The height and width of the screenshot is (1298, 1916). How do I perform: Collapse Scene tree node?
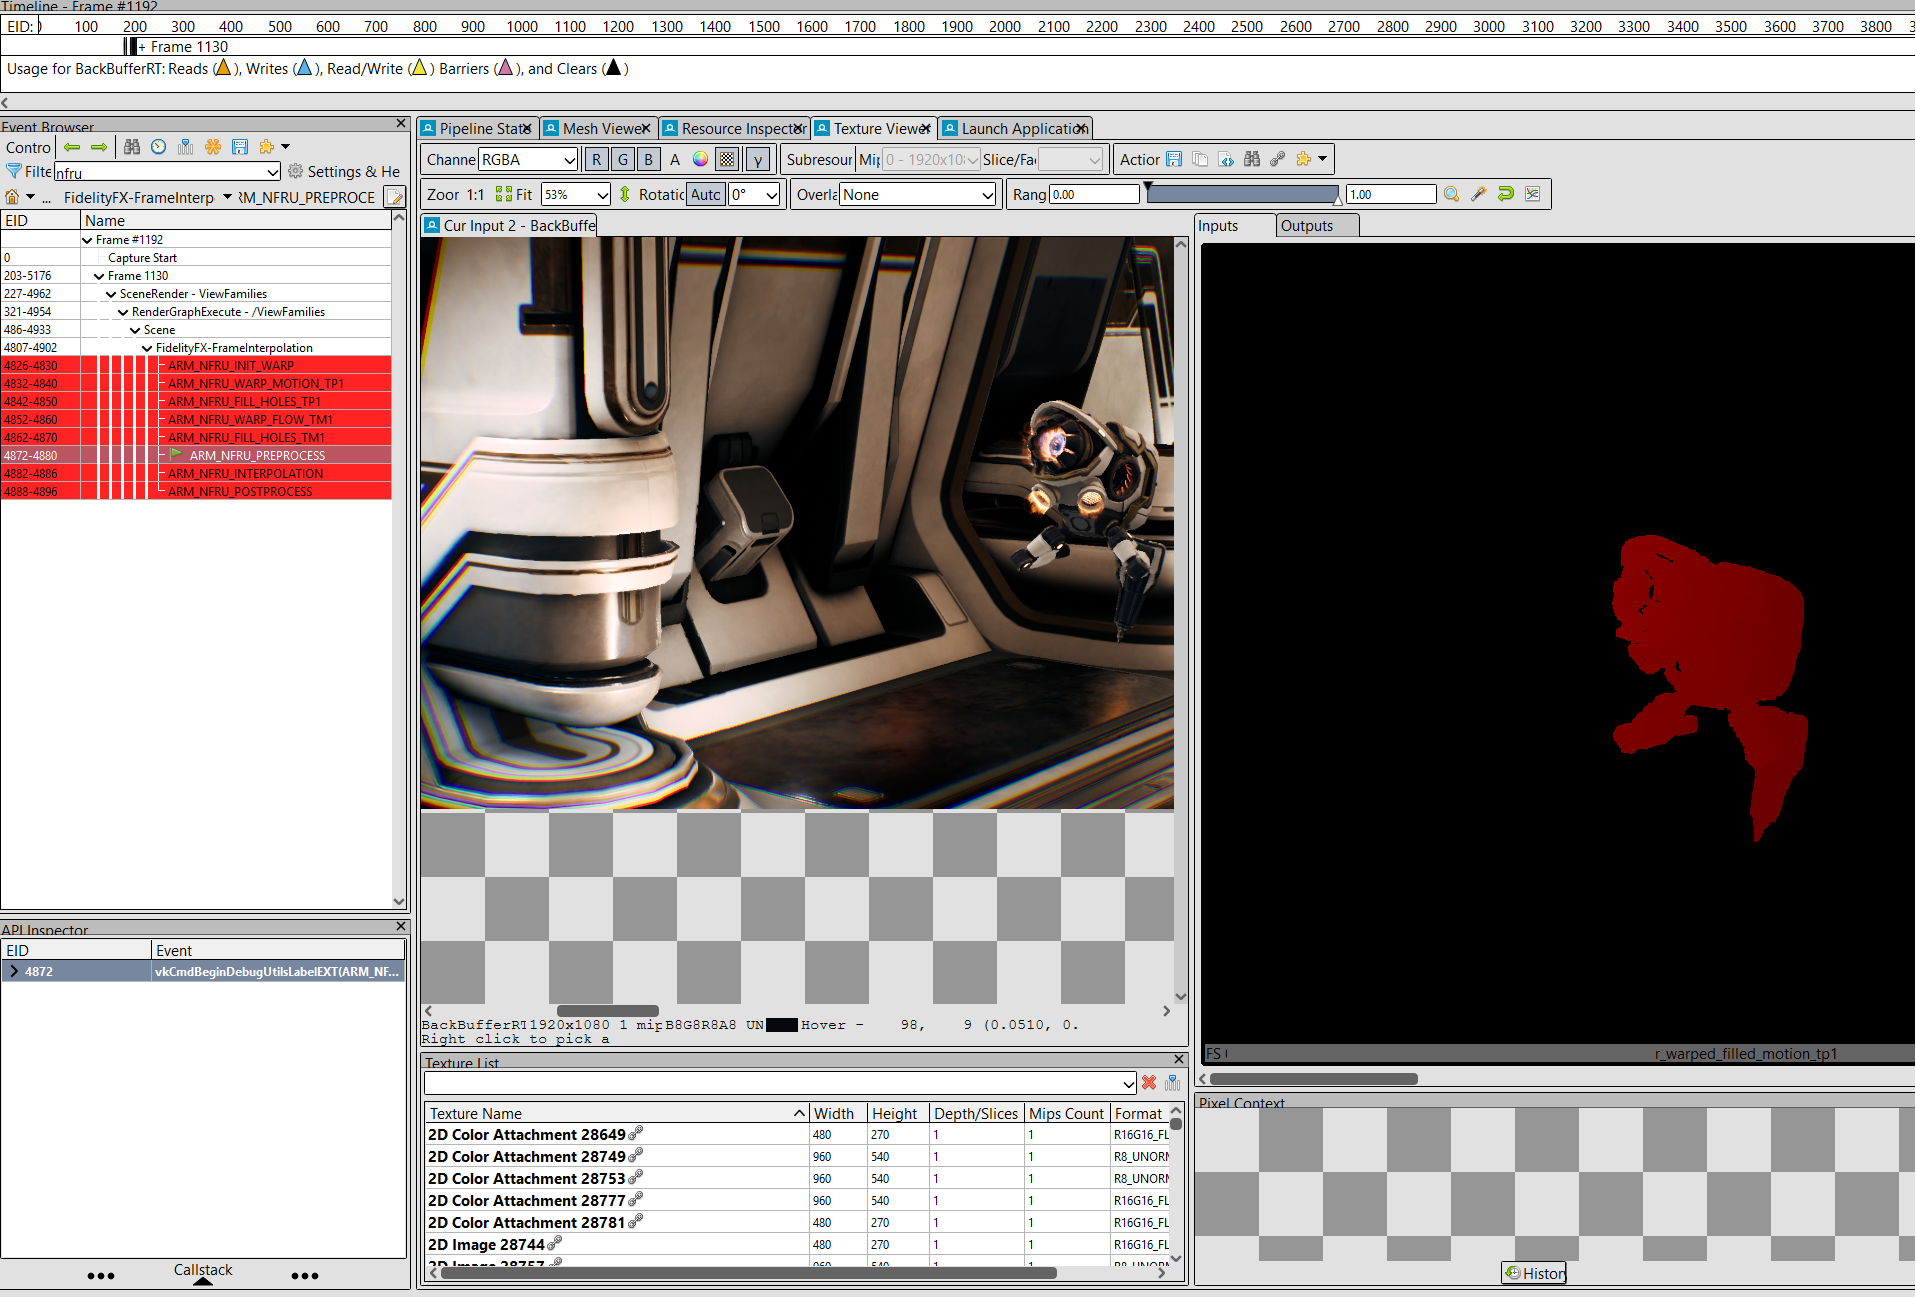click(135, 330)
